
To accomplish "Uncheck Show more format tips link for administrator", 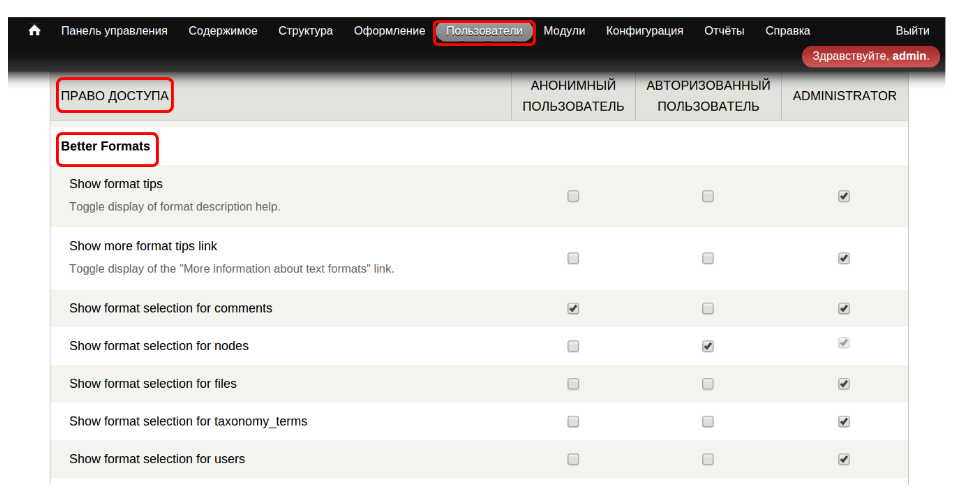I will pos(844,259).
